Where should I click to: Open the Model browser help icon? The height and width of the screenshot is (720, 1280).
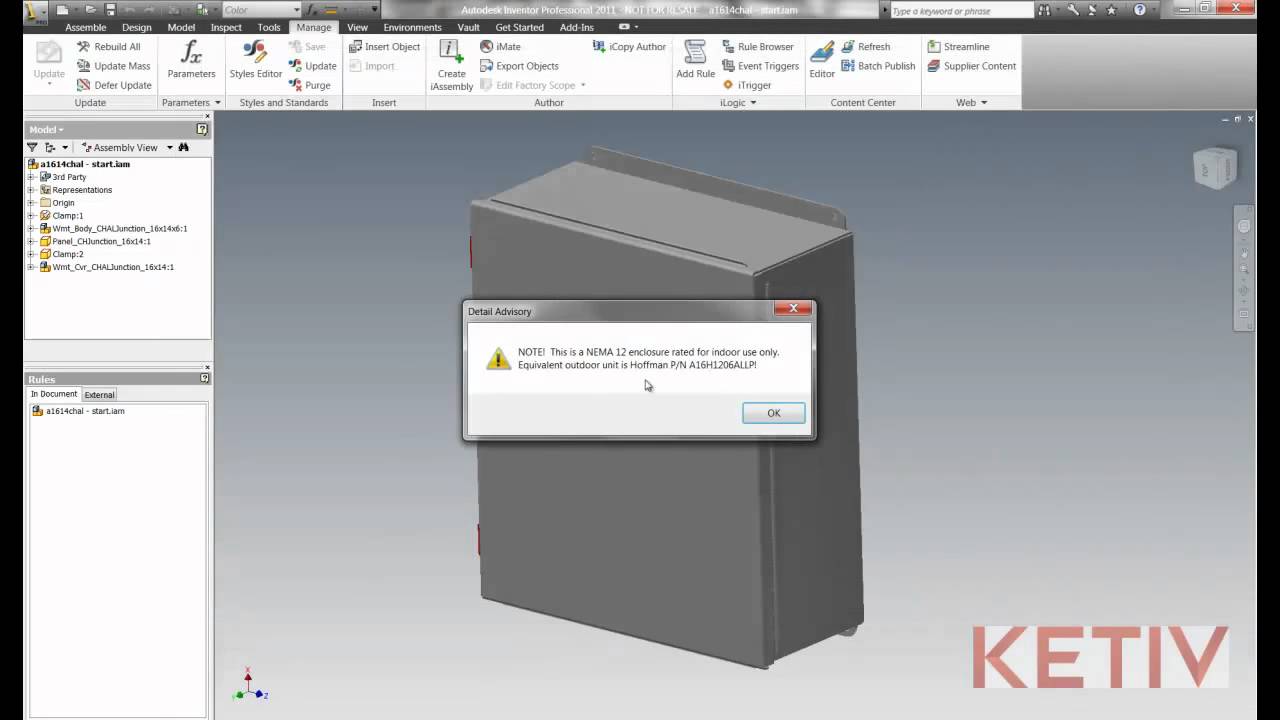202,129
